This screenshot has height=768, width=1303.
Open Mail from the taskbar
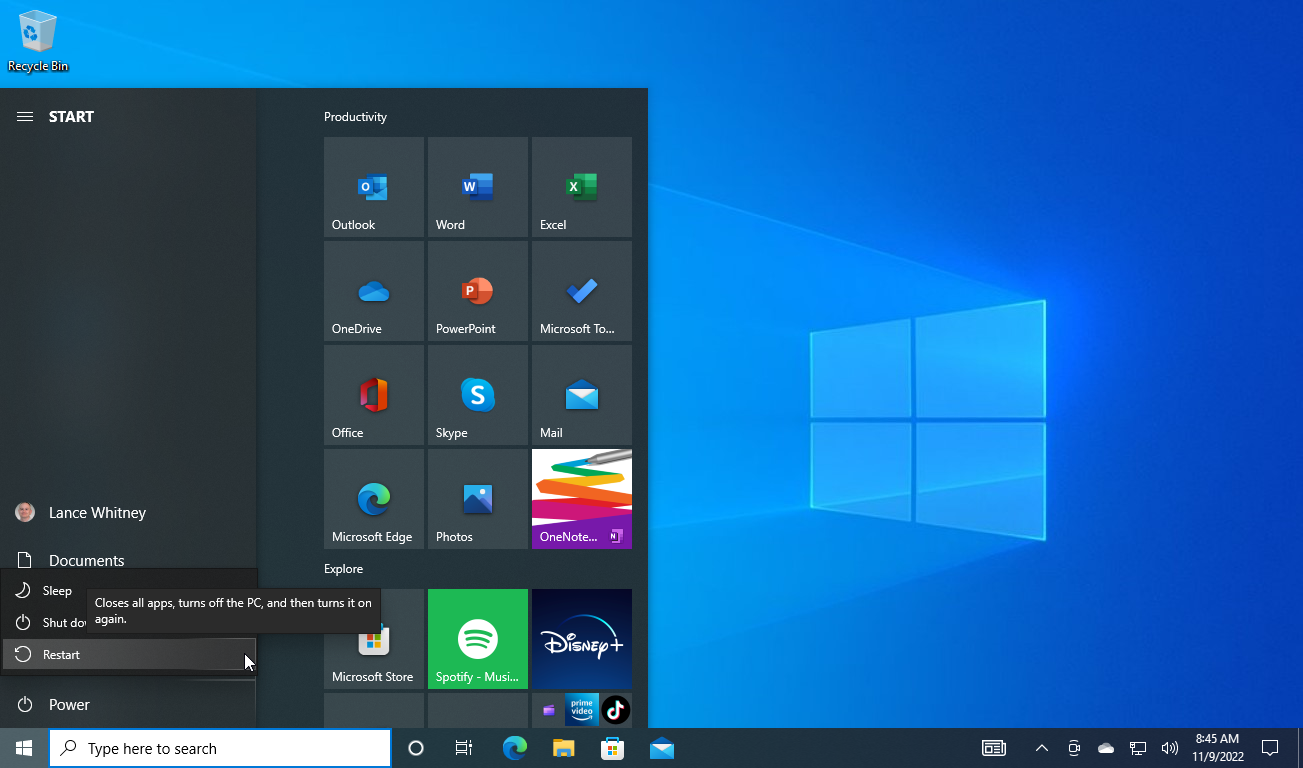point(661,748)
